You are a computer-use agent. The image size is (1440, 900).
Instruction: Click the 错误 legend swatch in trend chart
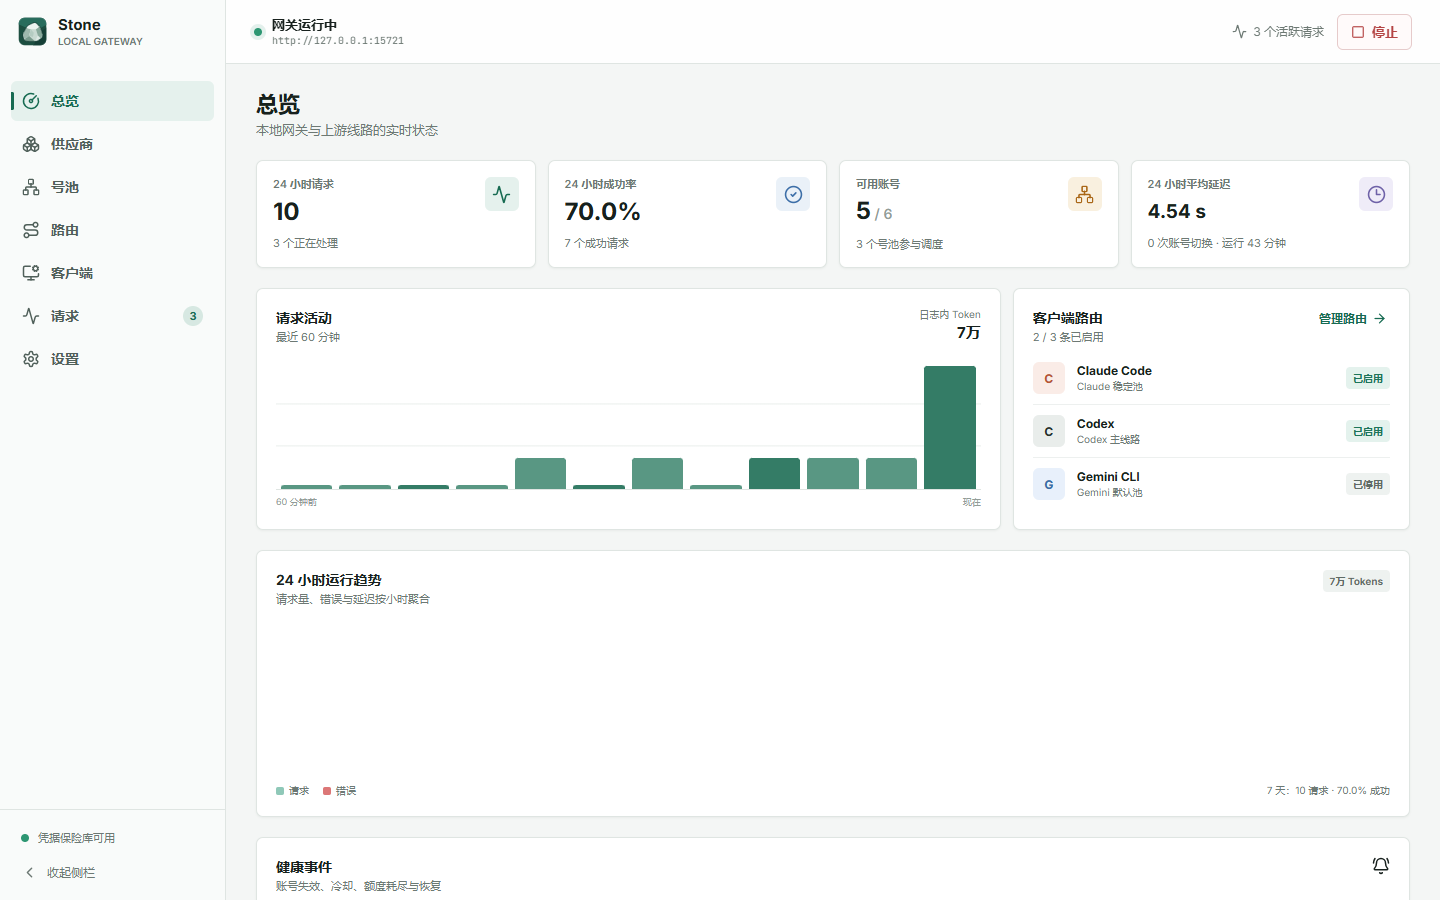click(327, 791)
